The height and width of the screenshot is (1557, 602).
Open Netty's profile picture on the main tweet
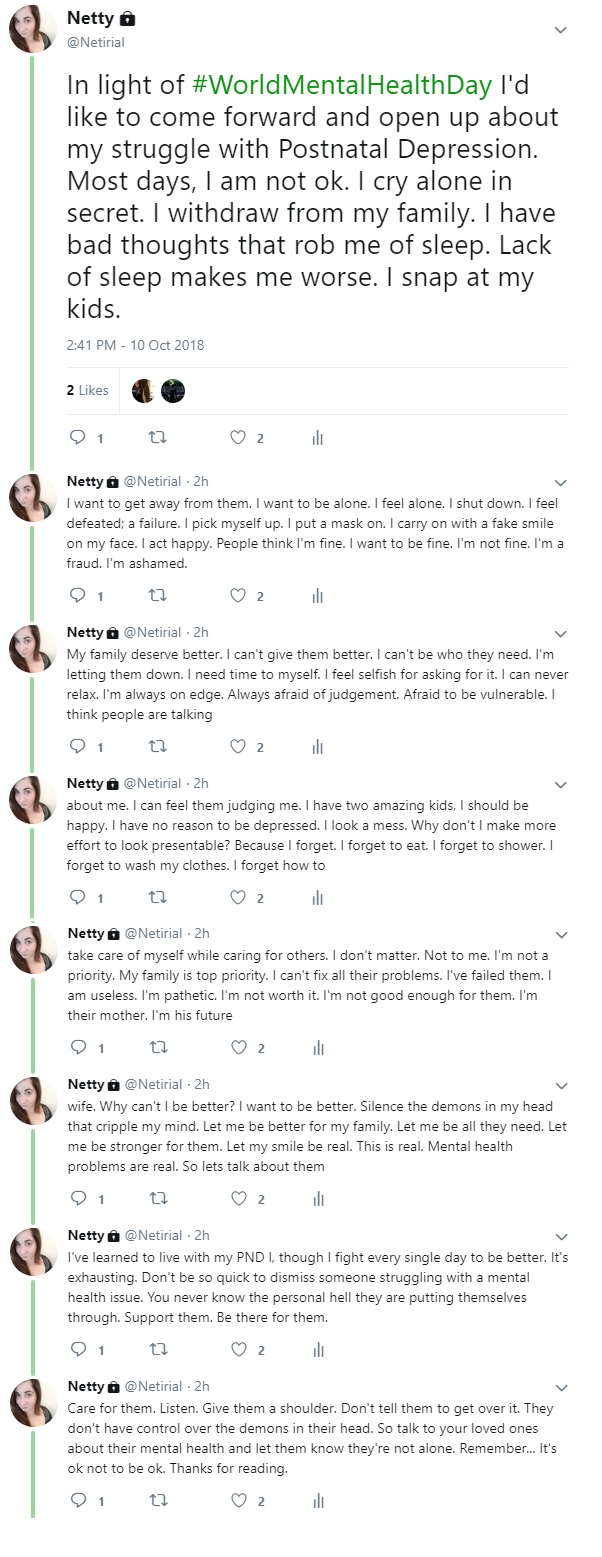tap(33, 27)
